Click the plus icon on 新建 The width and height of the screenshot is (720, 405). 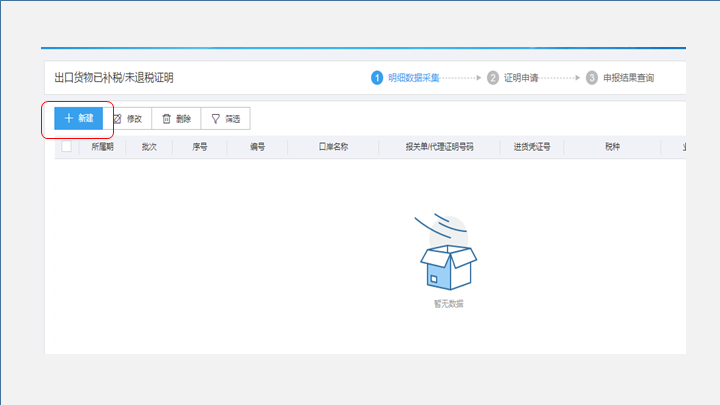coord(69,118)
